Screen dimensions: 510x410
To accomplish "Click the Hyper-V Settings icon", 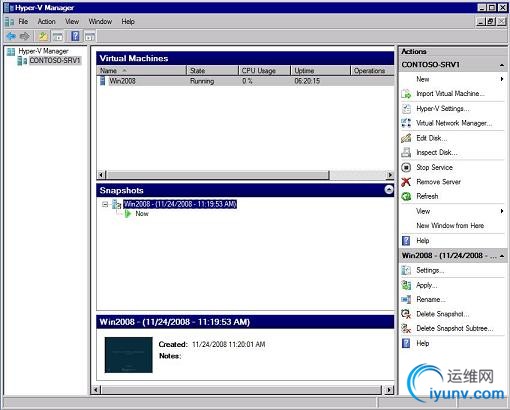I will click(x=406, y=109).
